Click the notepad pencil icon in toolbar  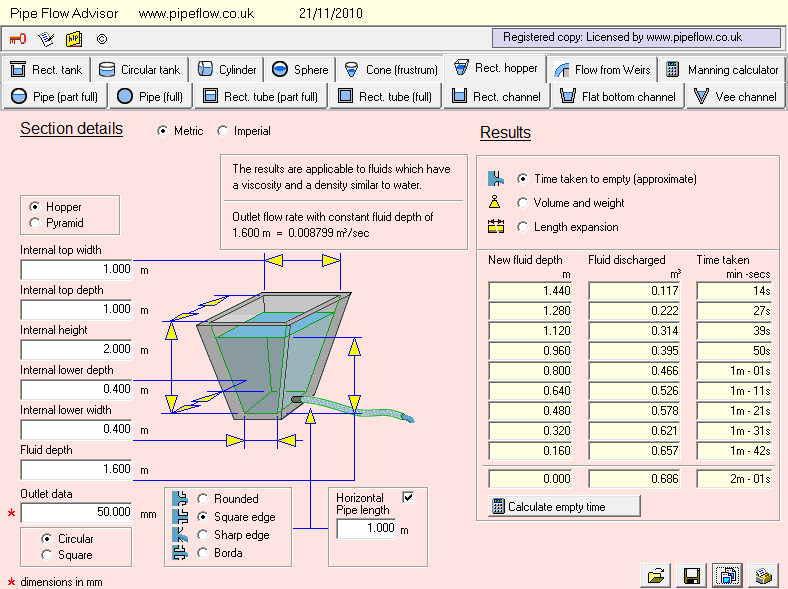tap(45, 39)
